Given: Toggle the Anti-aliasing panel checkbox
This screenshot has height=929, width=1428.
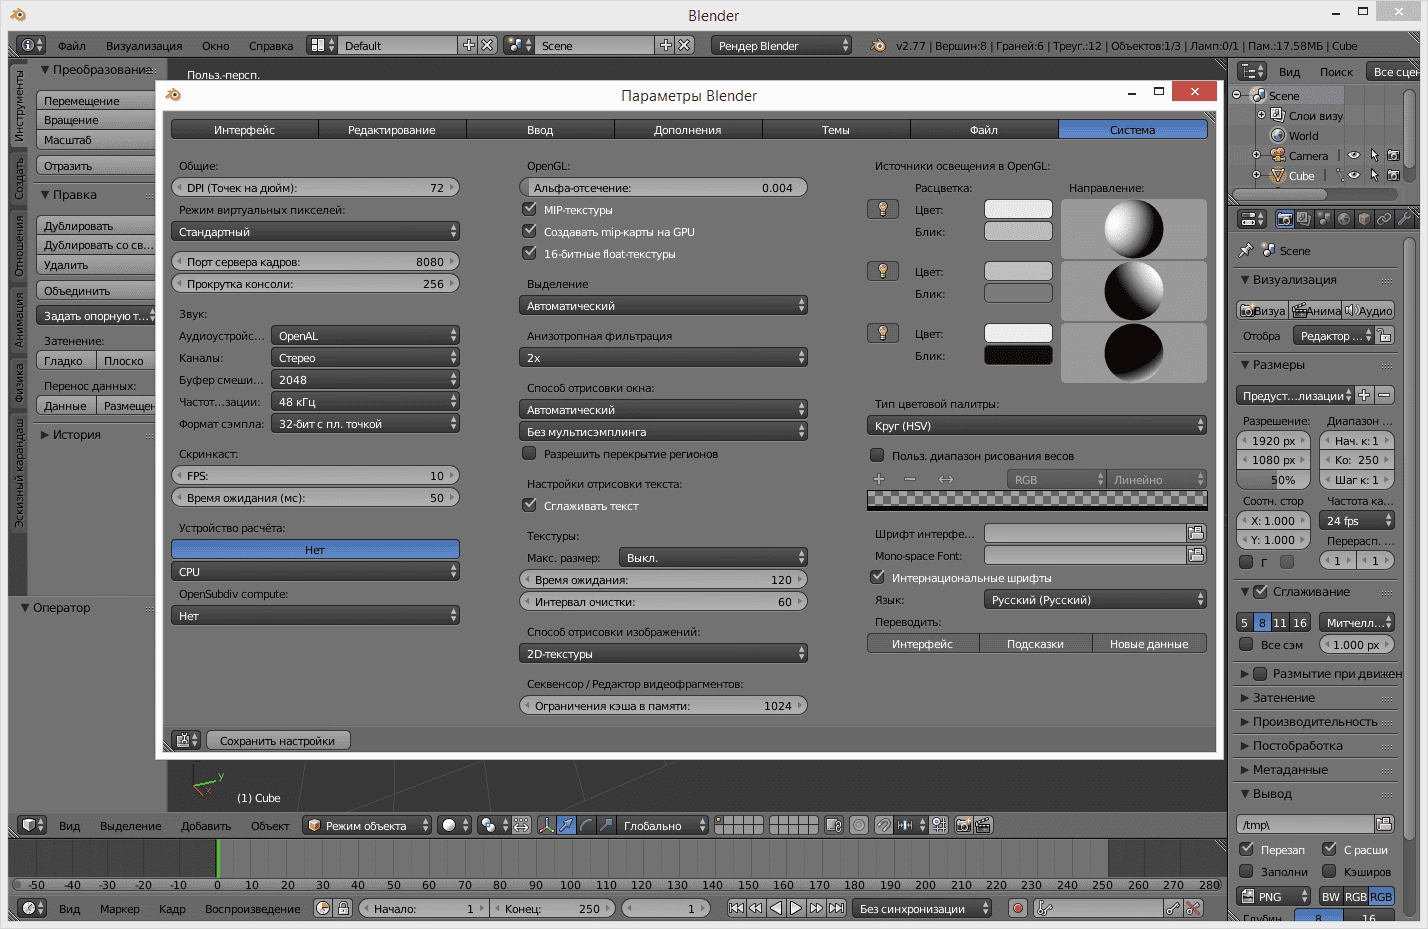Looking at the screenshot, I should pyautogui.click(x=1261, y=591).
